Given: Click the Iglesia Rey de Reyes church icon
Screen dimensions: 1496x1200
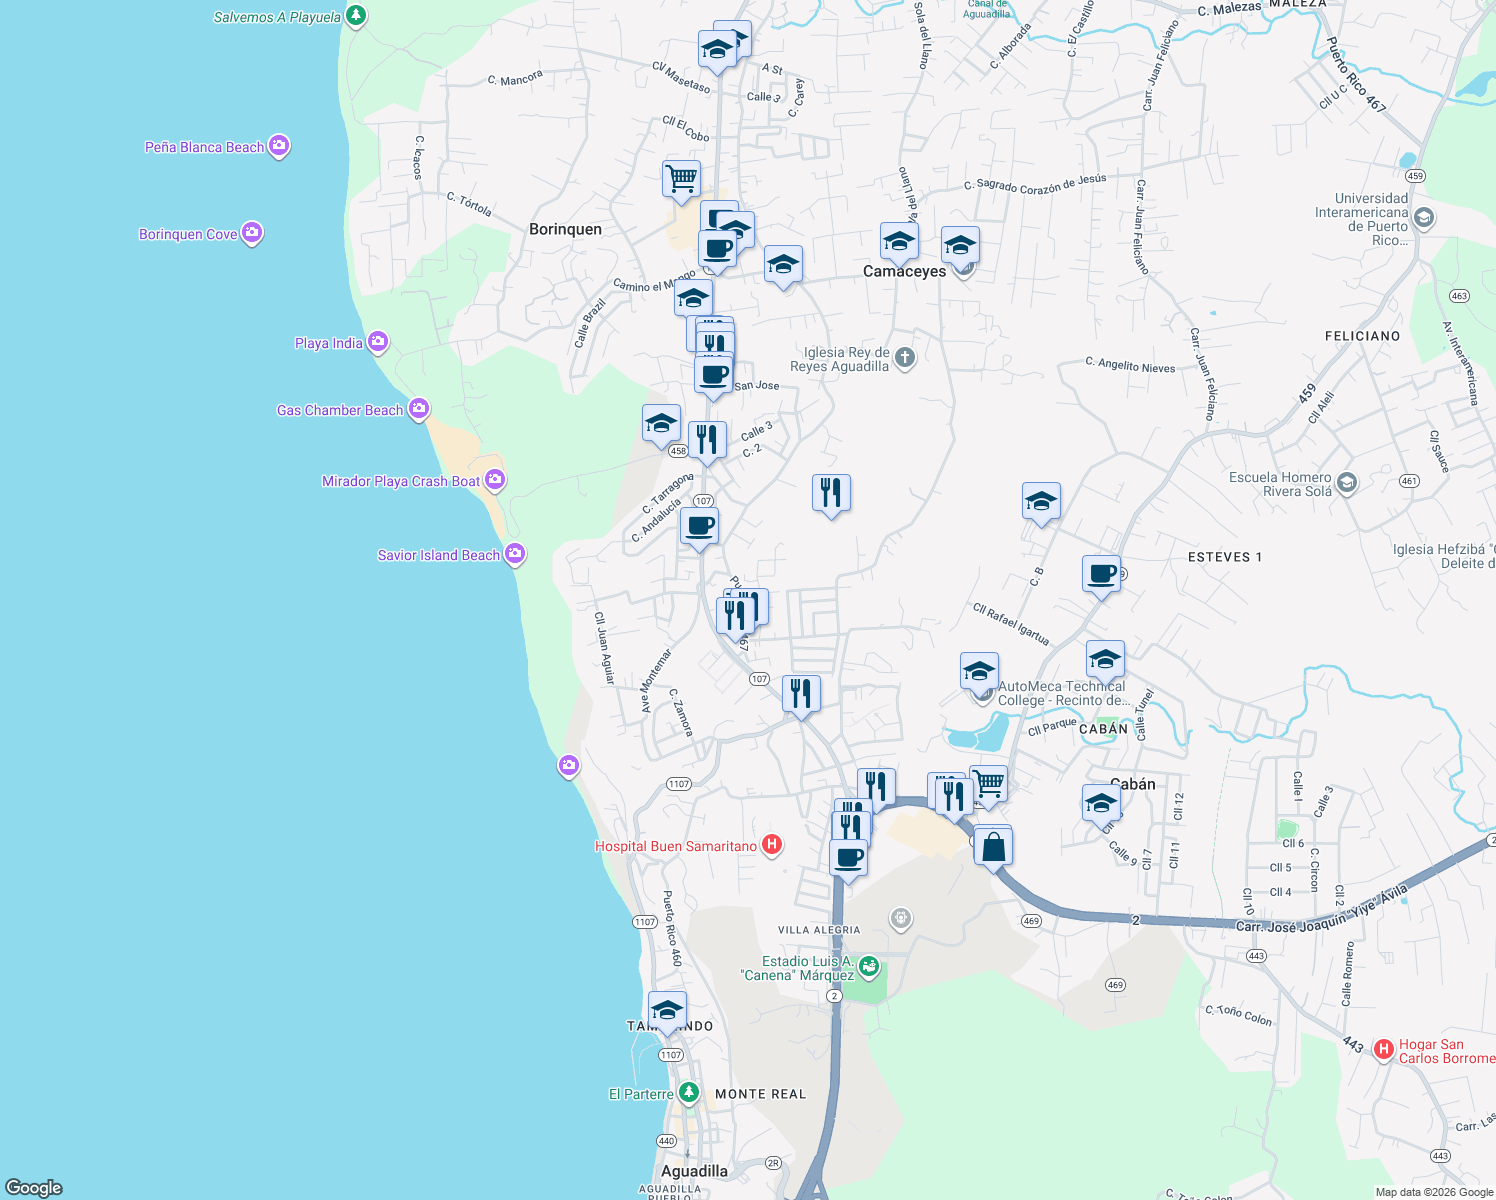Looking at the screenshot, I should [x=903, y=357].
